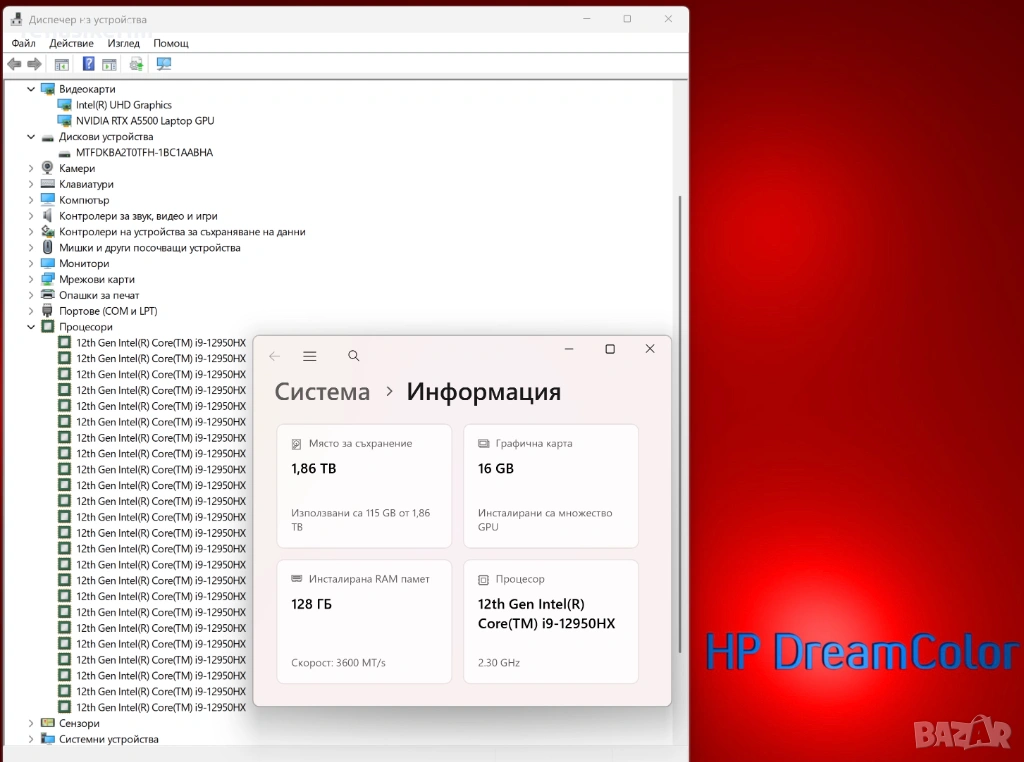1024x762 pixels.
Task: Click the show/hide console tree toolbar icon
Action: 61,64
